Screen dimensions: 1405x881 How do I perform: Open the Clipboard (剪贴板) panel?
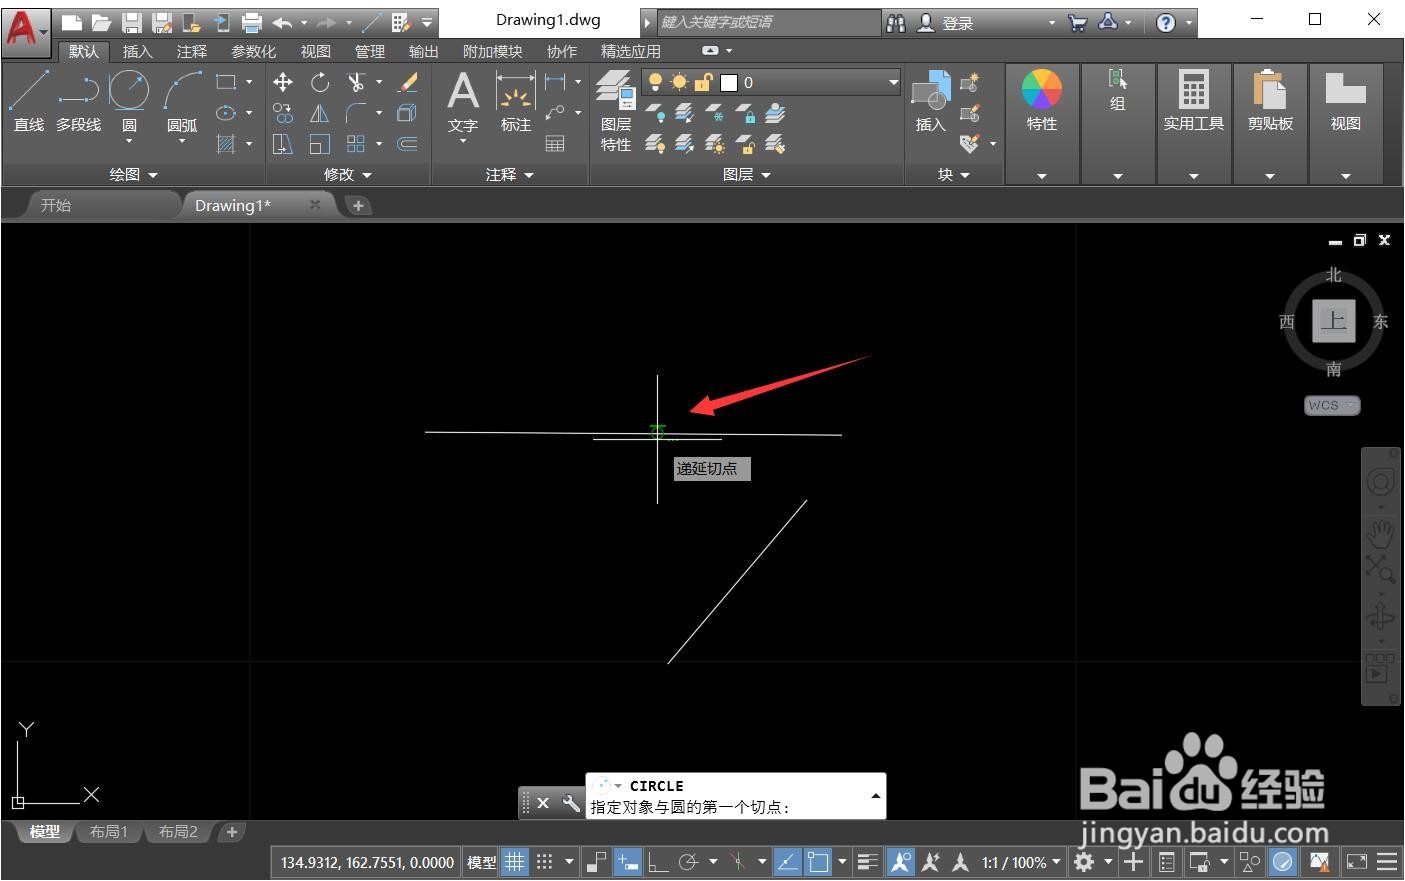(x=1270, y=100)
